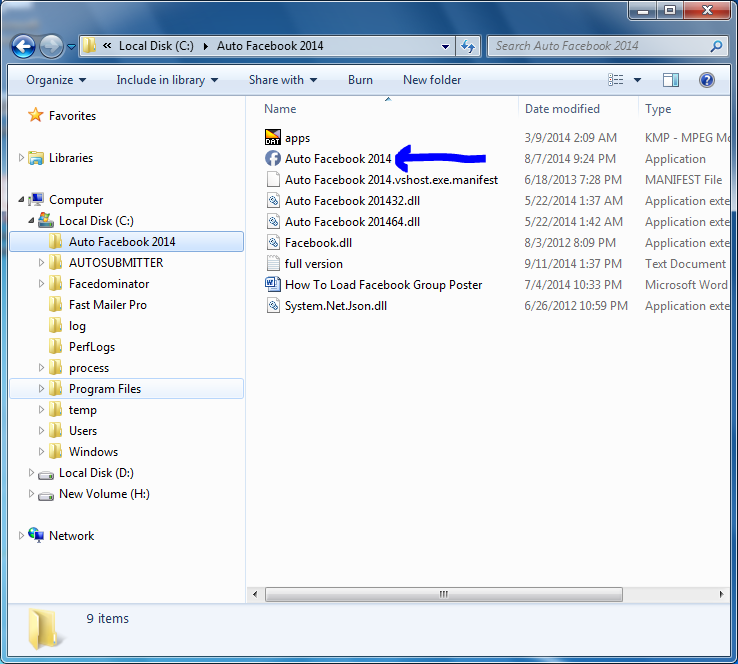Expand the process folder
Viewport: 738px width, 664px height.
pyautogui.click(x=41, y=368)
